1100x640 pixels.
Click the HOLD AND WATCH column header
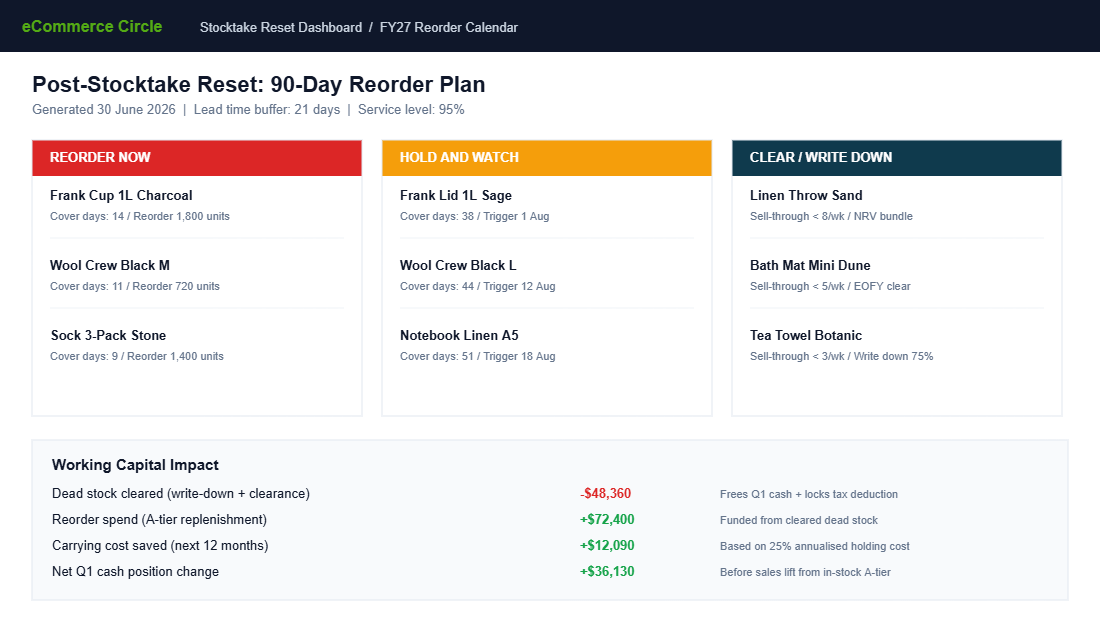pyautogui.click(x=547, y=158)
